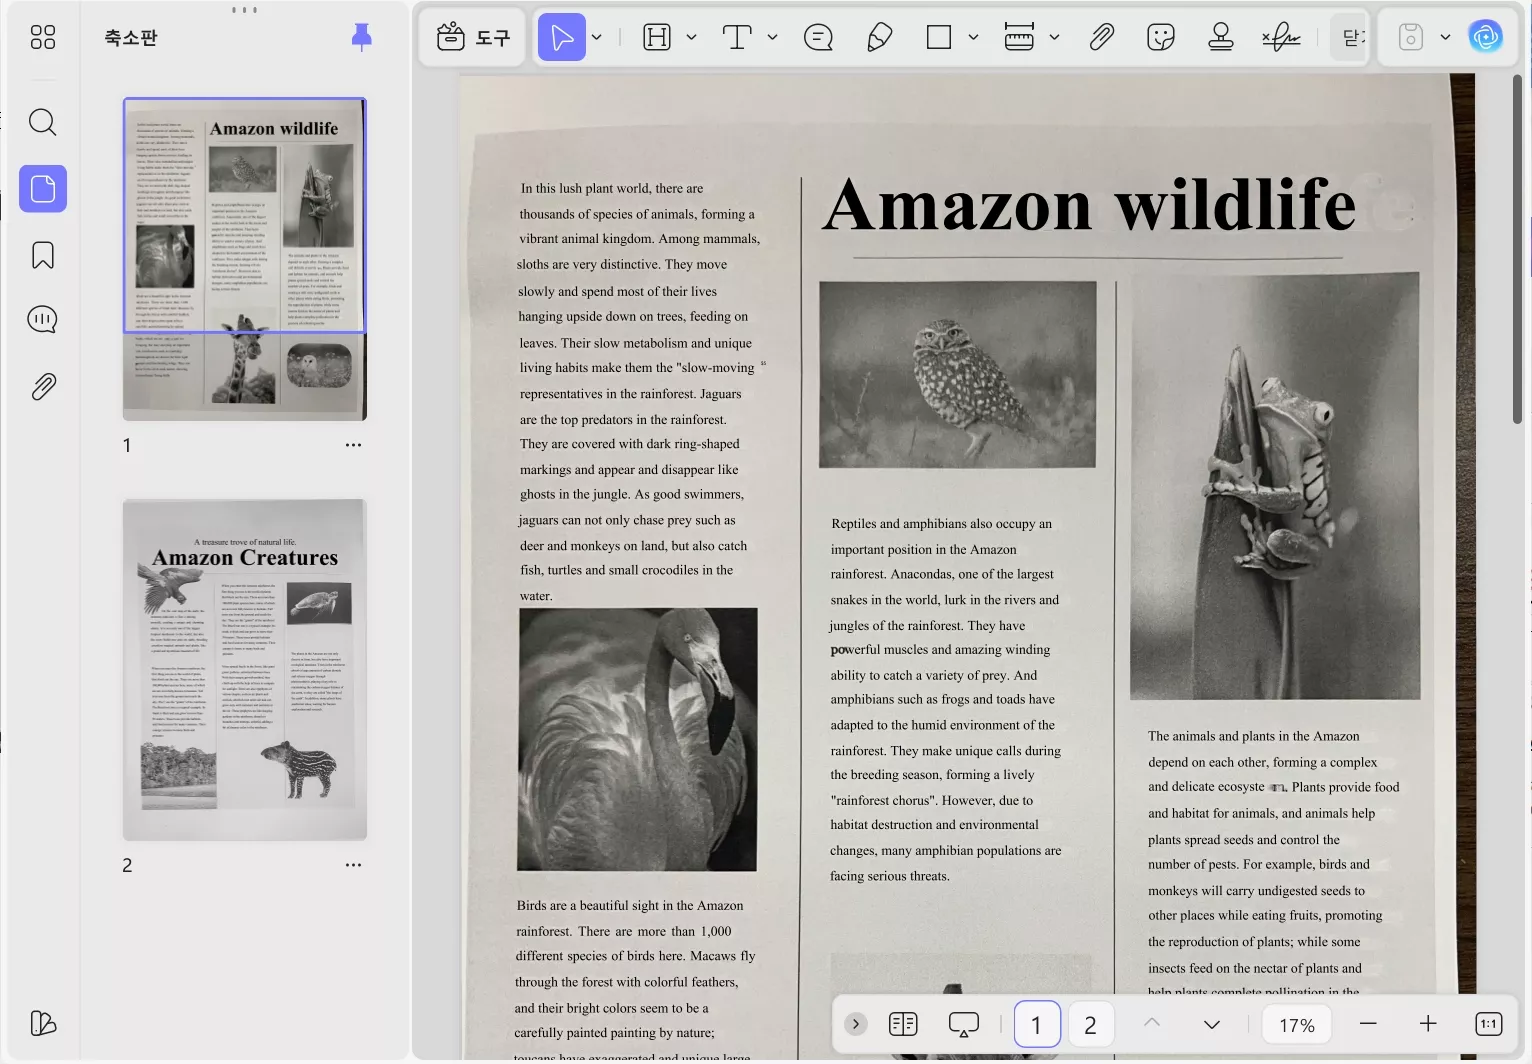Select the stamp tool icon
Image resolution: width=1532 pixels, height=1064 pixels.
tap(1220, 38)
